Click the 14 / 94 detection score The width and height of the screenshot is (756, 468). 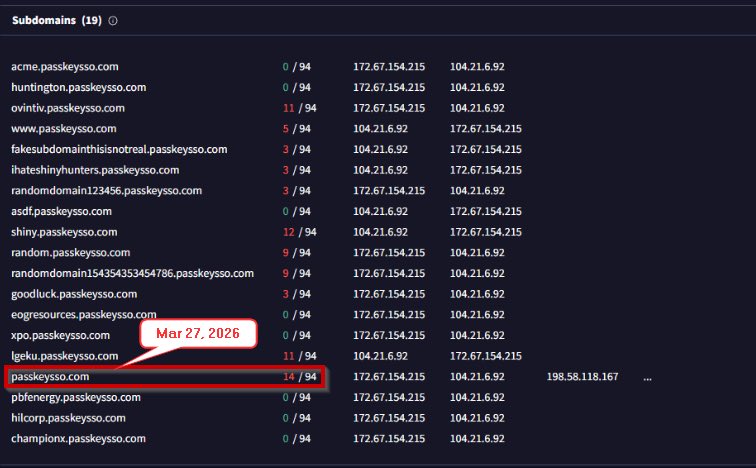[299, 377]
